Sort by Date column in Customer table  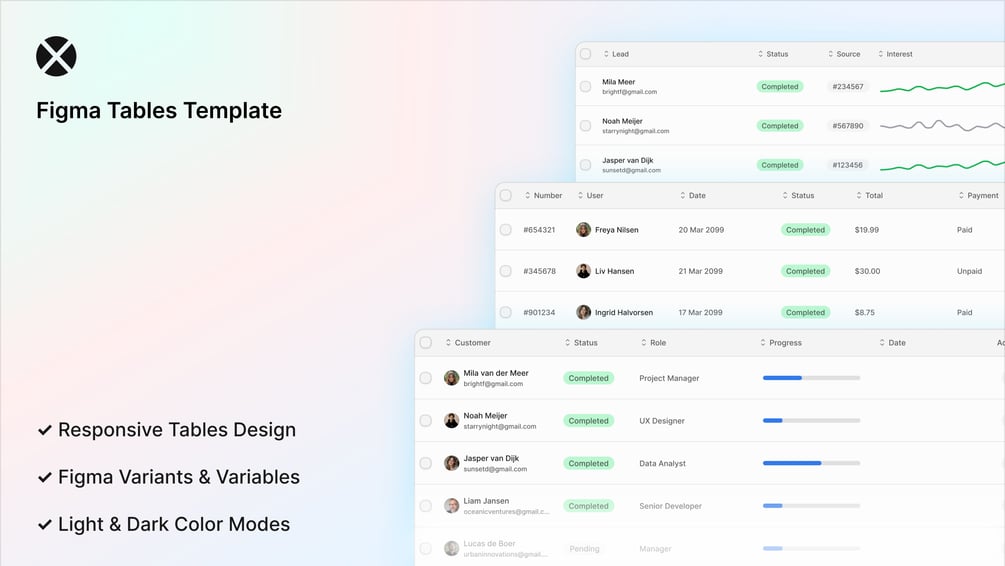pyautogui.click(x=892, y=343)
